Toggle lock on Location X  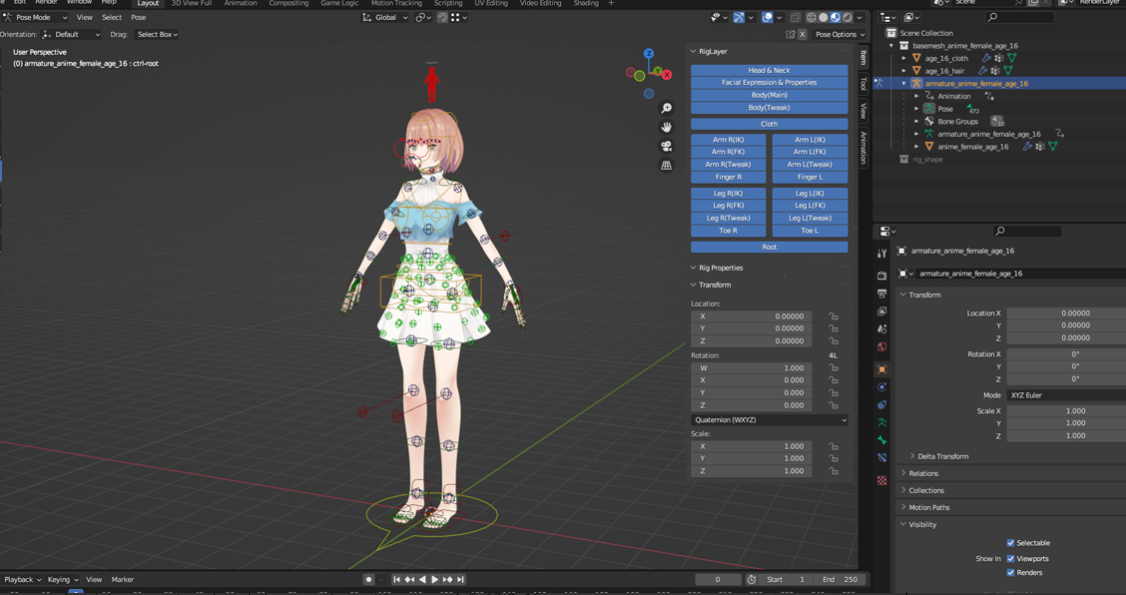833,317
